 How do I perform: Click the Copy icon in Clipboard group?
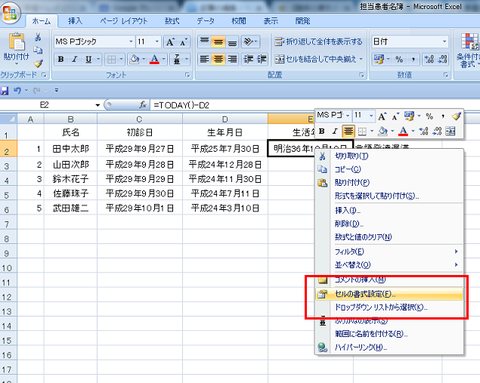tap(38, 50)
